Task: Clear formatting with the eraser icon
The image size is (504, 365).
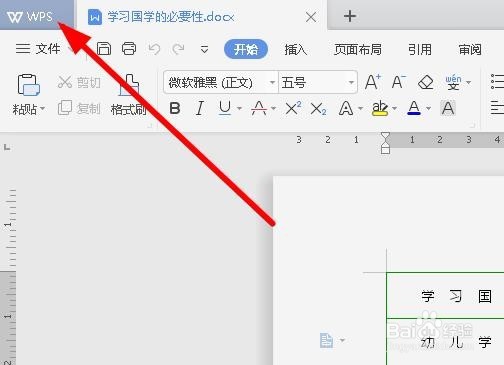Action: click(426, 82)
